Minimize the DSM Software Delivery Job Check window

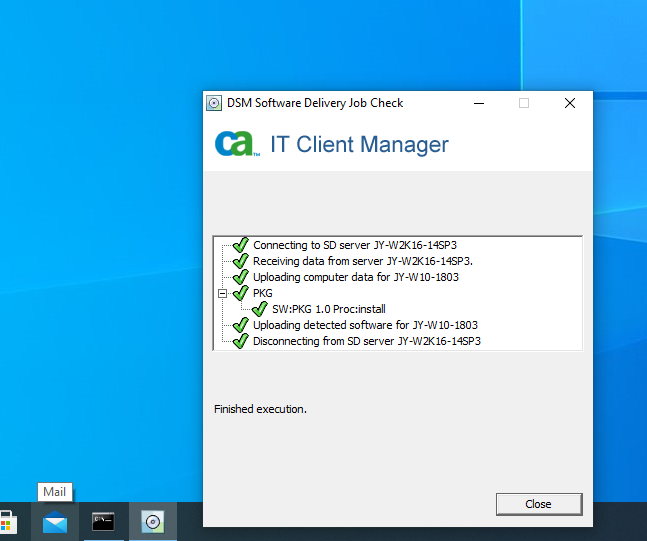point(479,103)
